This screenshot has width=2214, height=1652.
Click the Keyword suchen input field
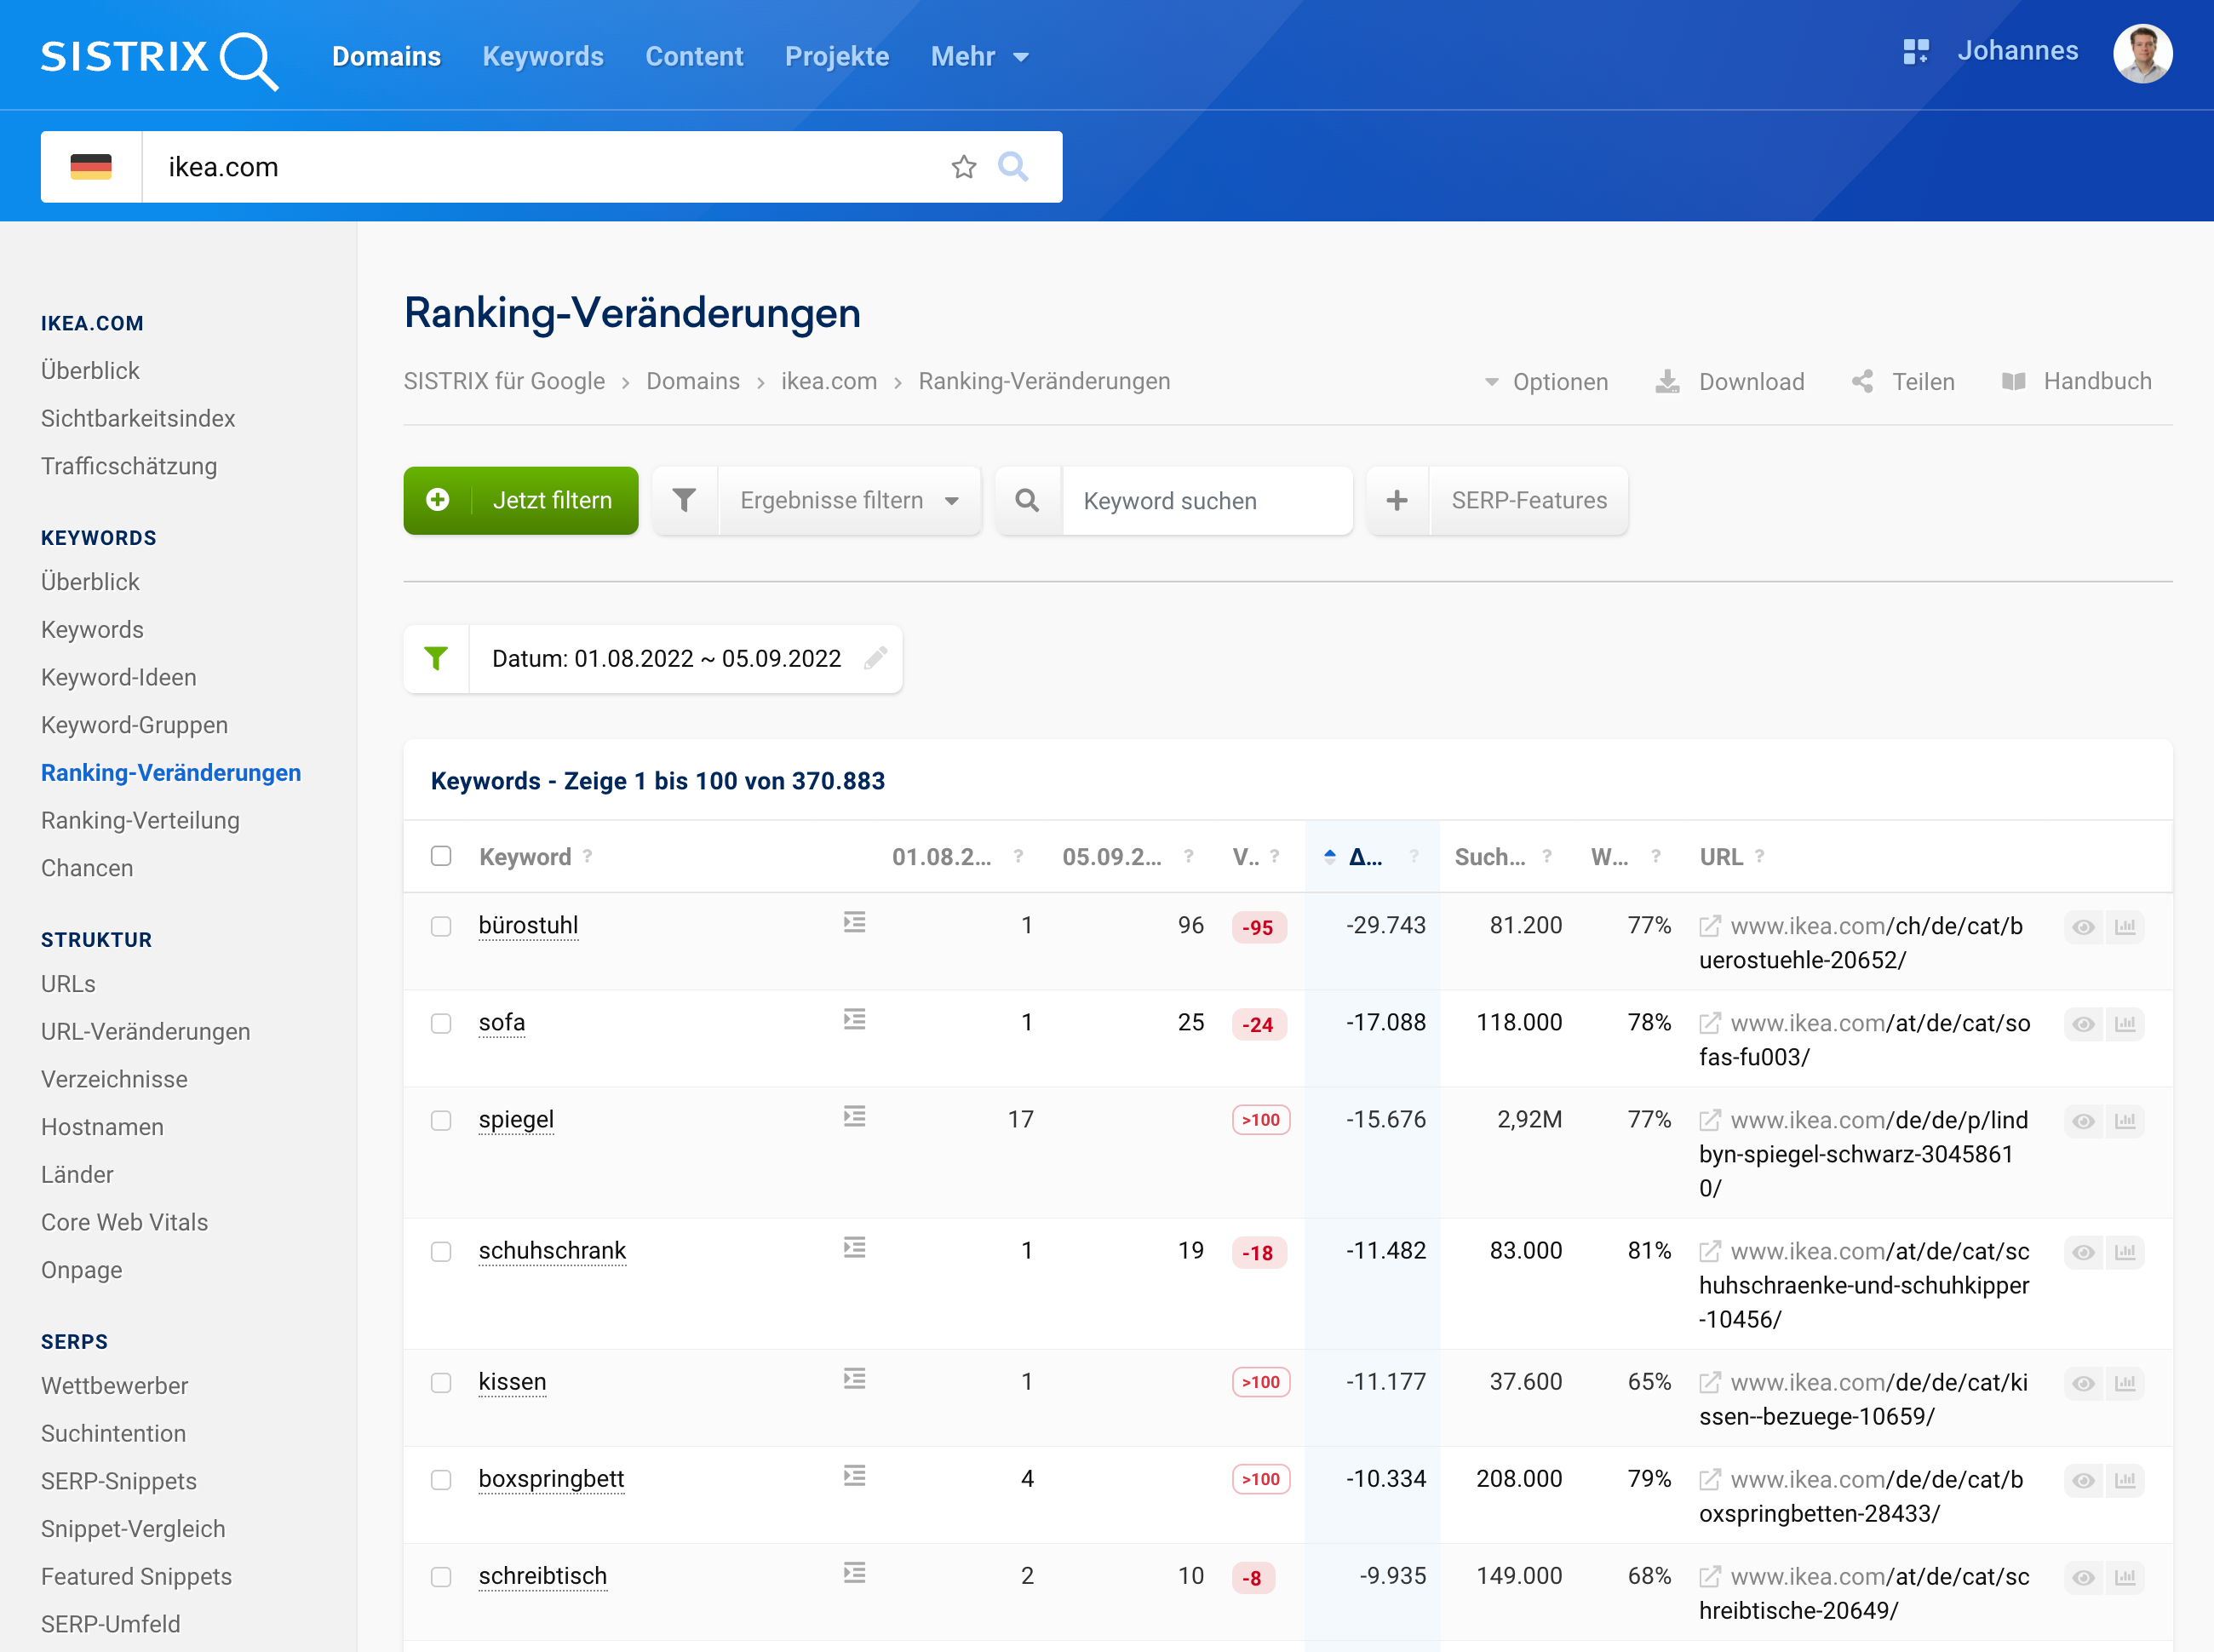pos(1206,500)
